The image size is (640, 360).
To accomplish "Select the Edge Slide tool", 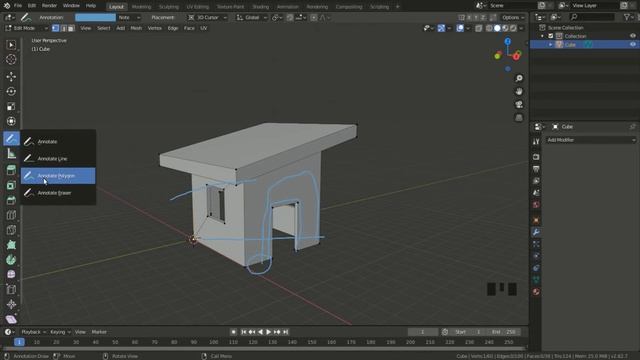I will (11, 289).
